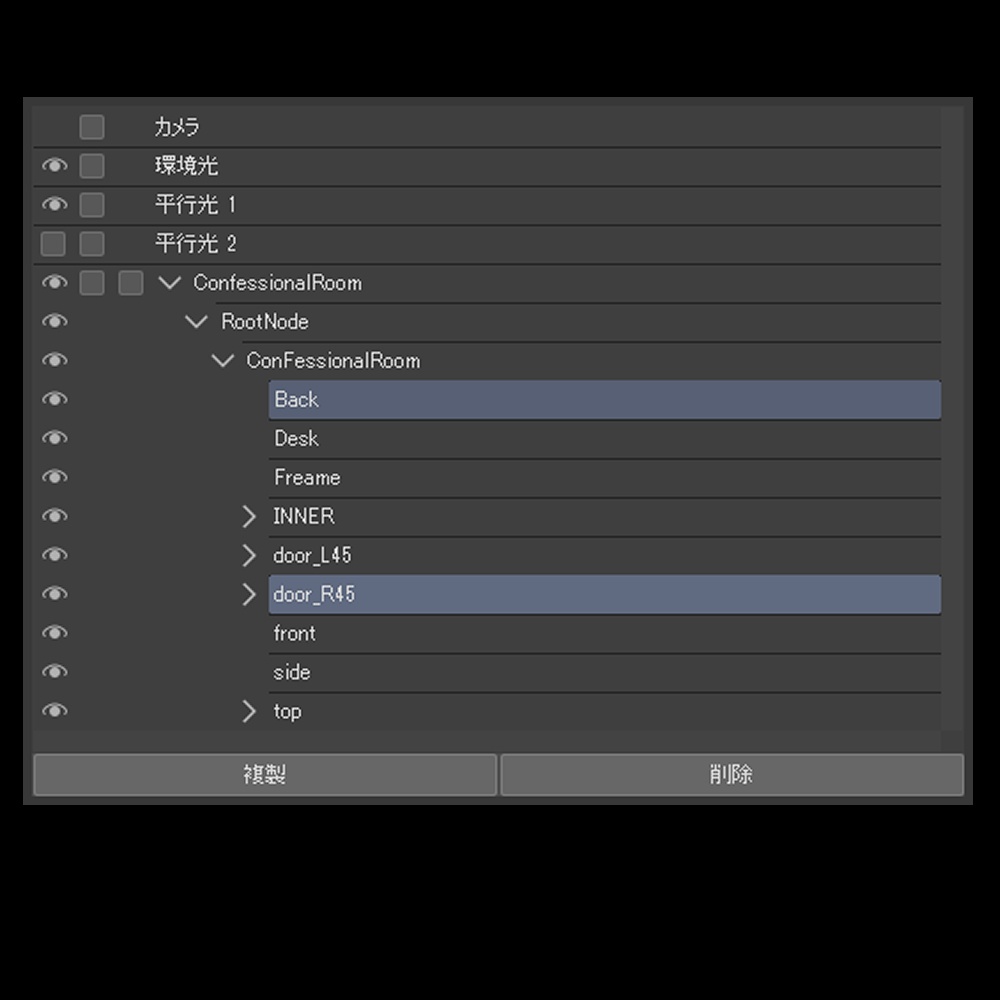This screenshot has width=1000, height=1000.
Task: Hide the door_R45 node eye icon
Action: coord(54,595)
